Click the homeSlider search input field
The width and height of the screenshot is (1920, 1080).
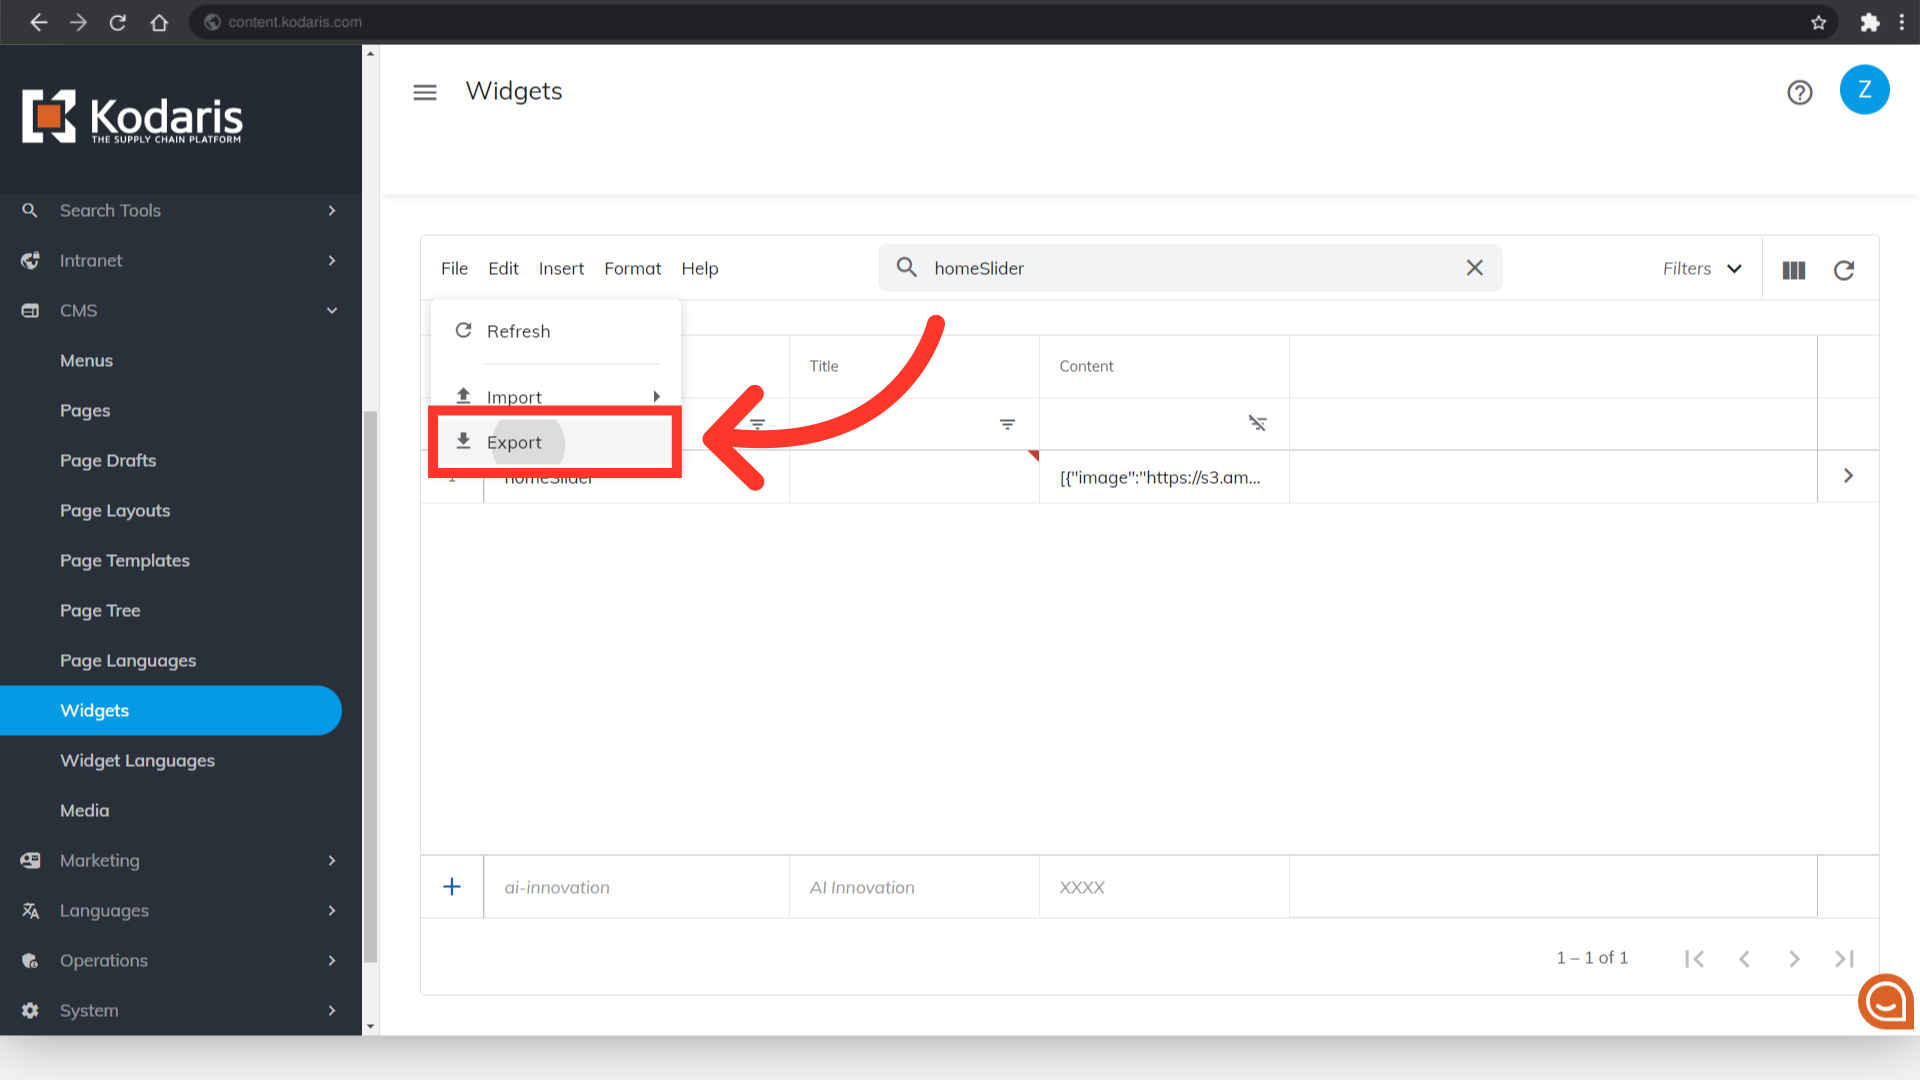[1190, 268]
